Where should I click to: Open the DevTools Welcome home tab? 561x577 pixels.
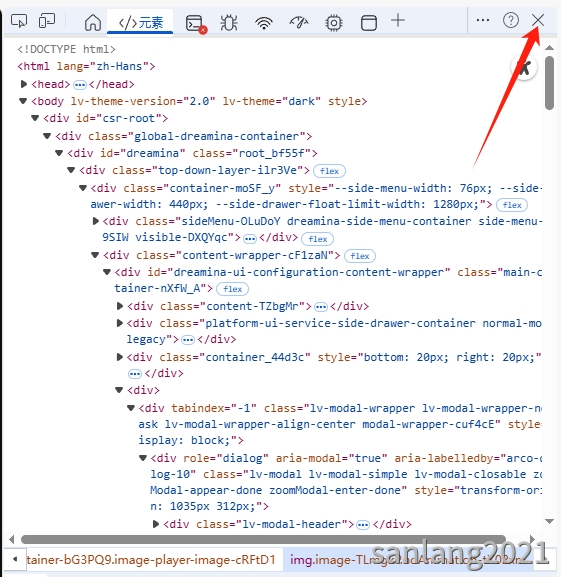click(x=93, y=22)
